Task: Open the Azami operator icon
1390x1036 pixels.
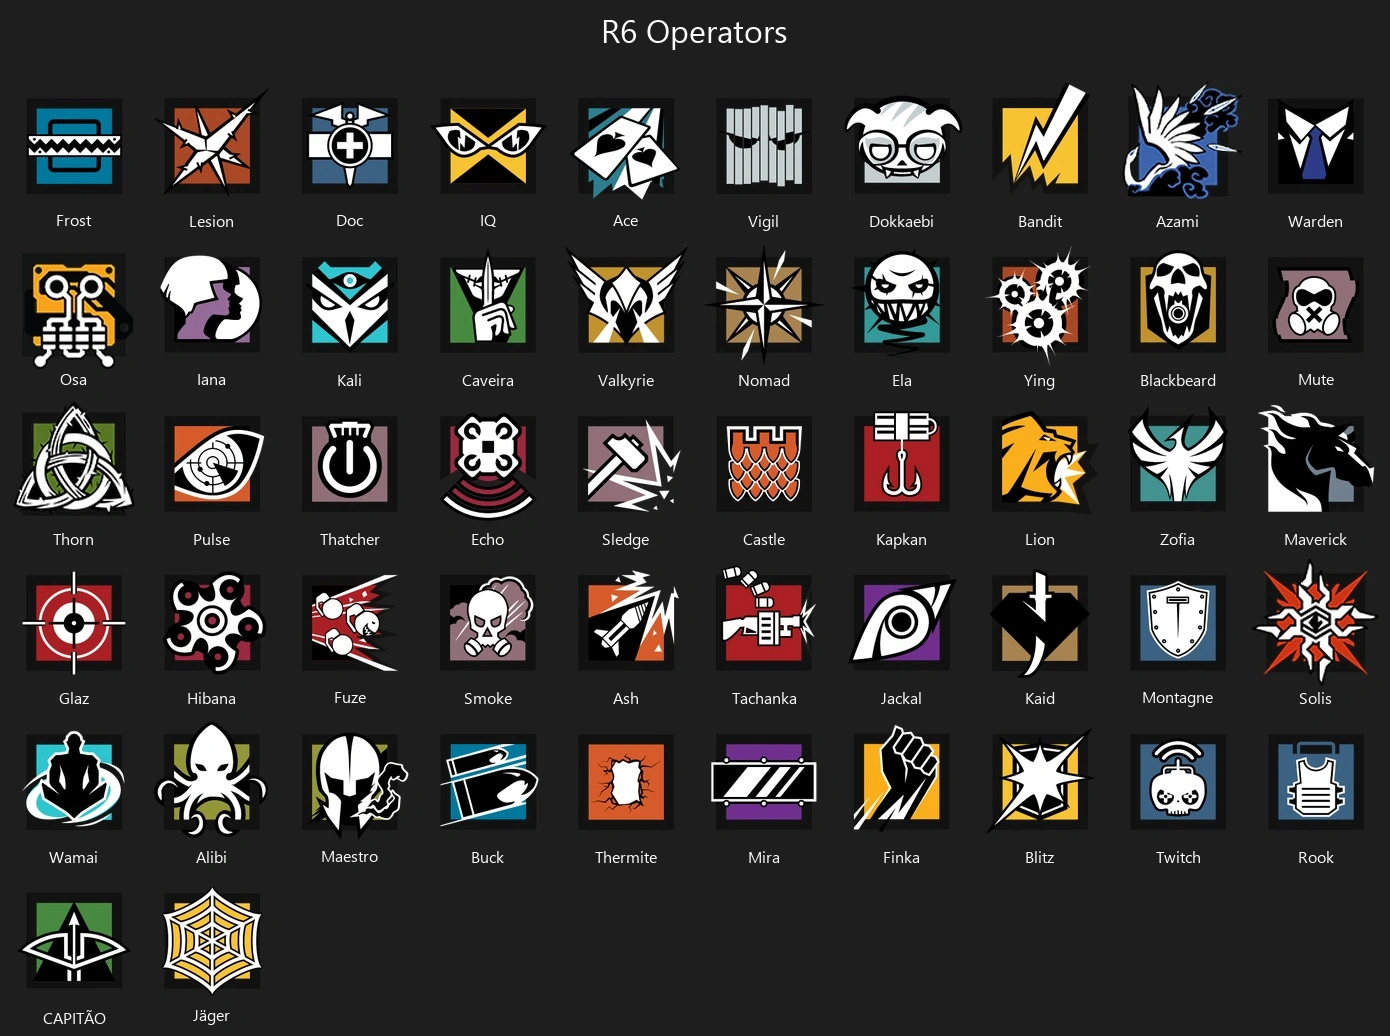Action: (1178, 141)
